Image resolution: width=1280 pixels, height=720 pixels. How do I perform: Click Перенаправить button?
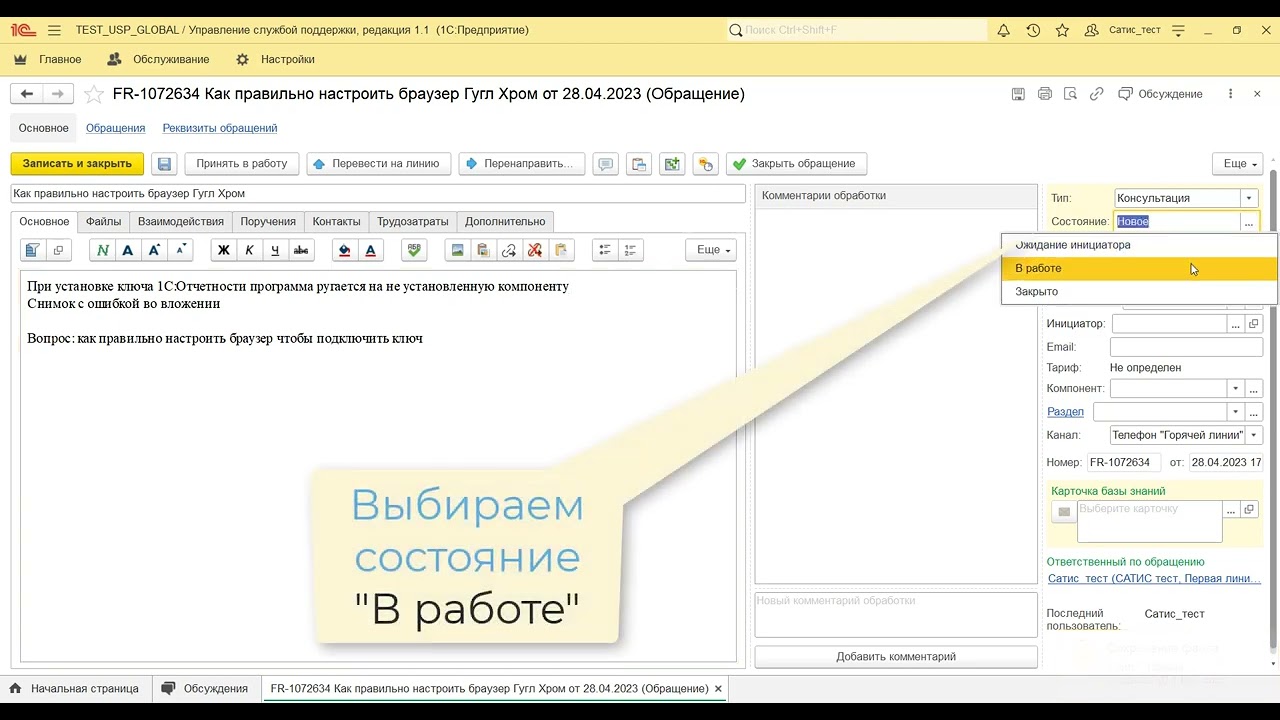(x=522, y=164)
